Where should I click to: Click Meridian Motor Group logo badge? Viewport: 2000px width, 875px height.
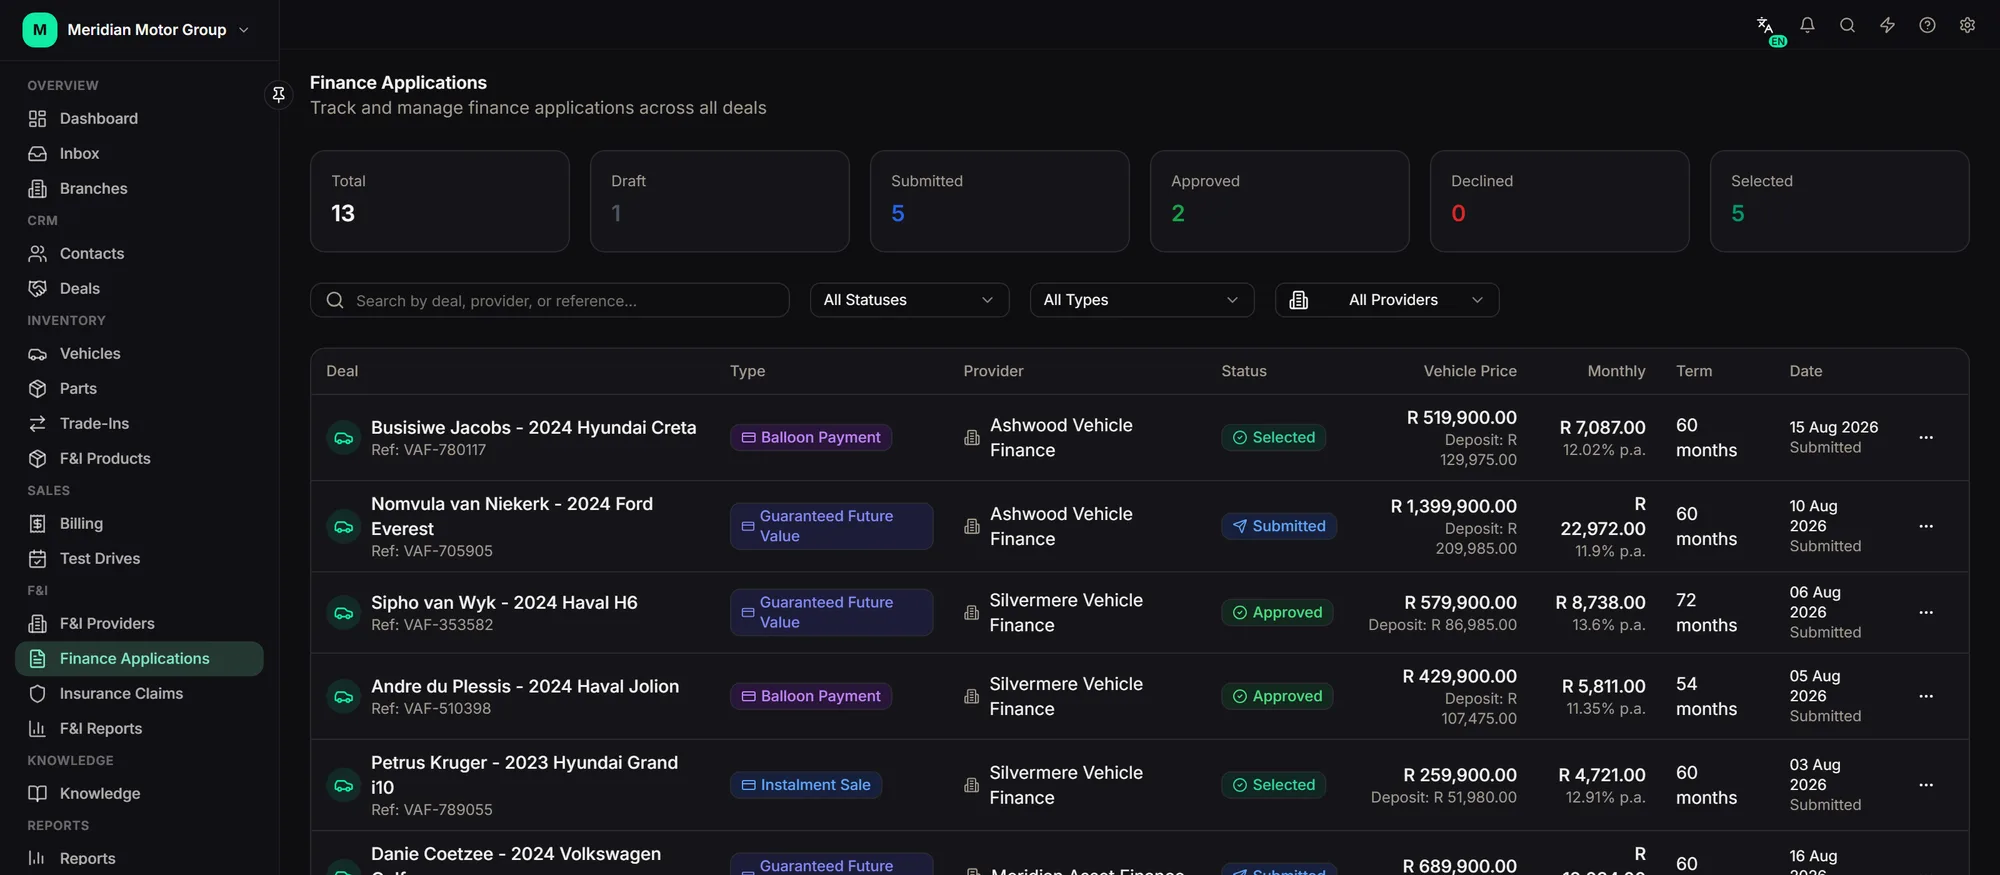click(40, 30)
